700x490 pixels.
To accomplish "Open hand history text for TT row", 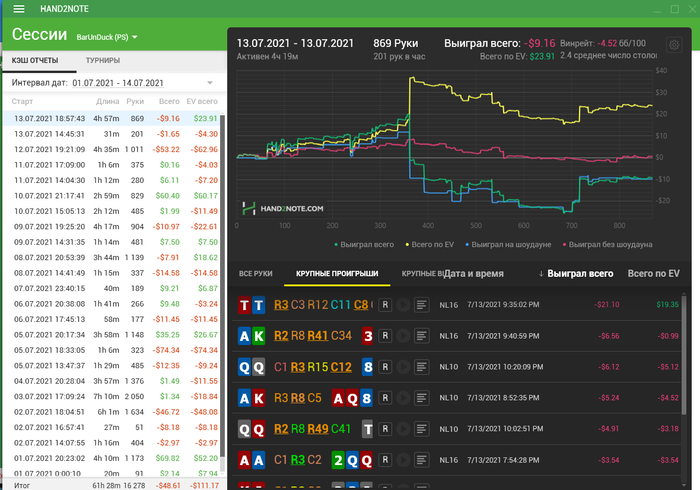I will click(x=421, y=305).
